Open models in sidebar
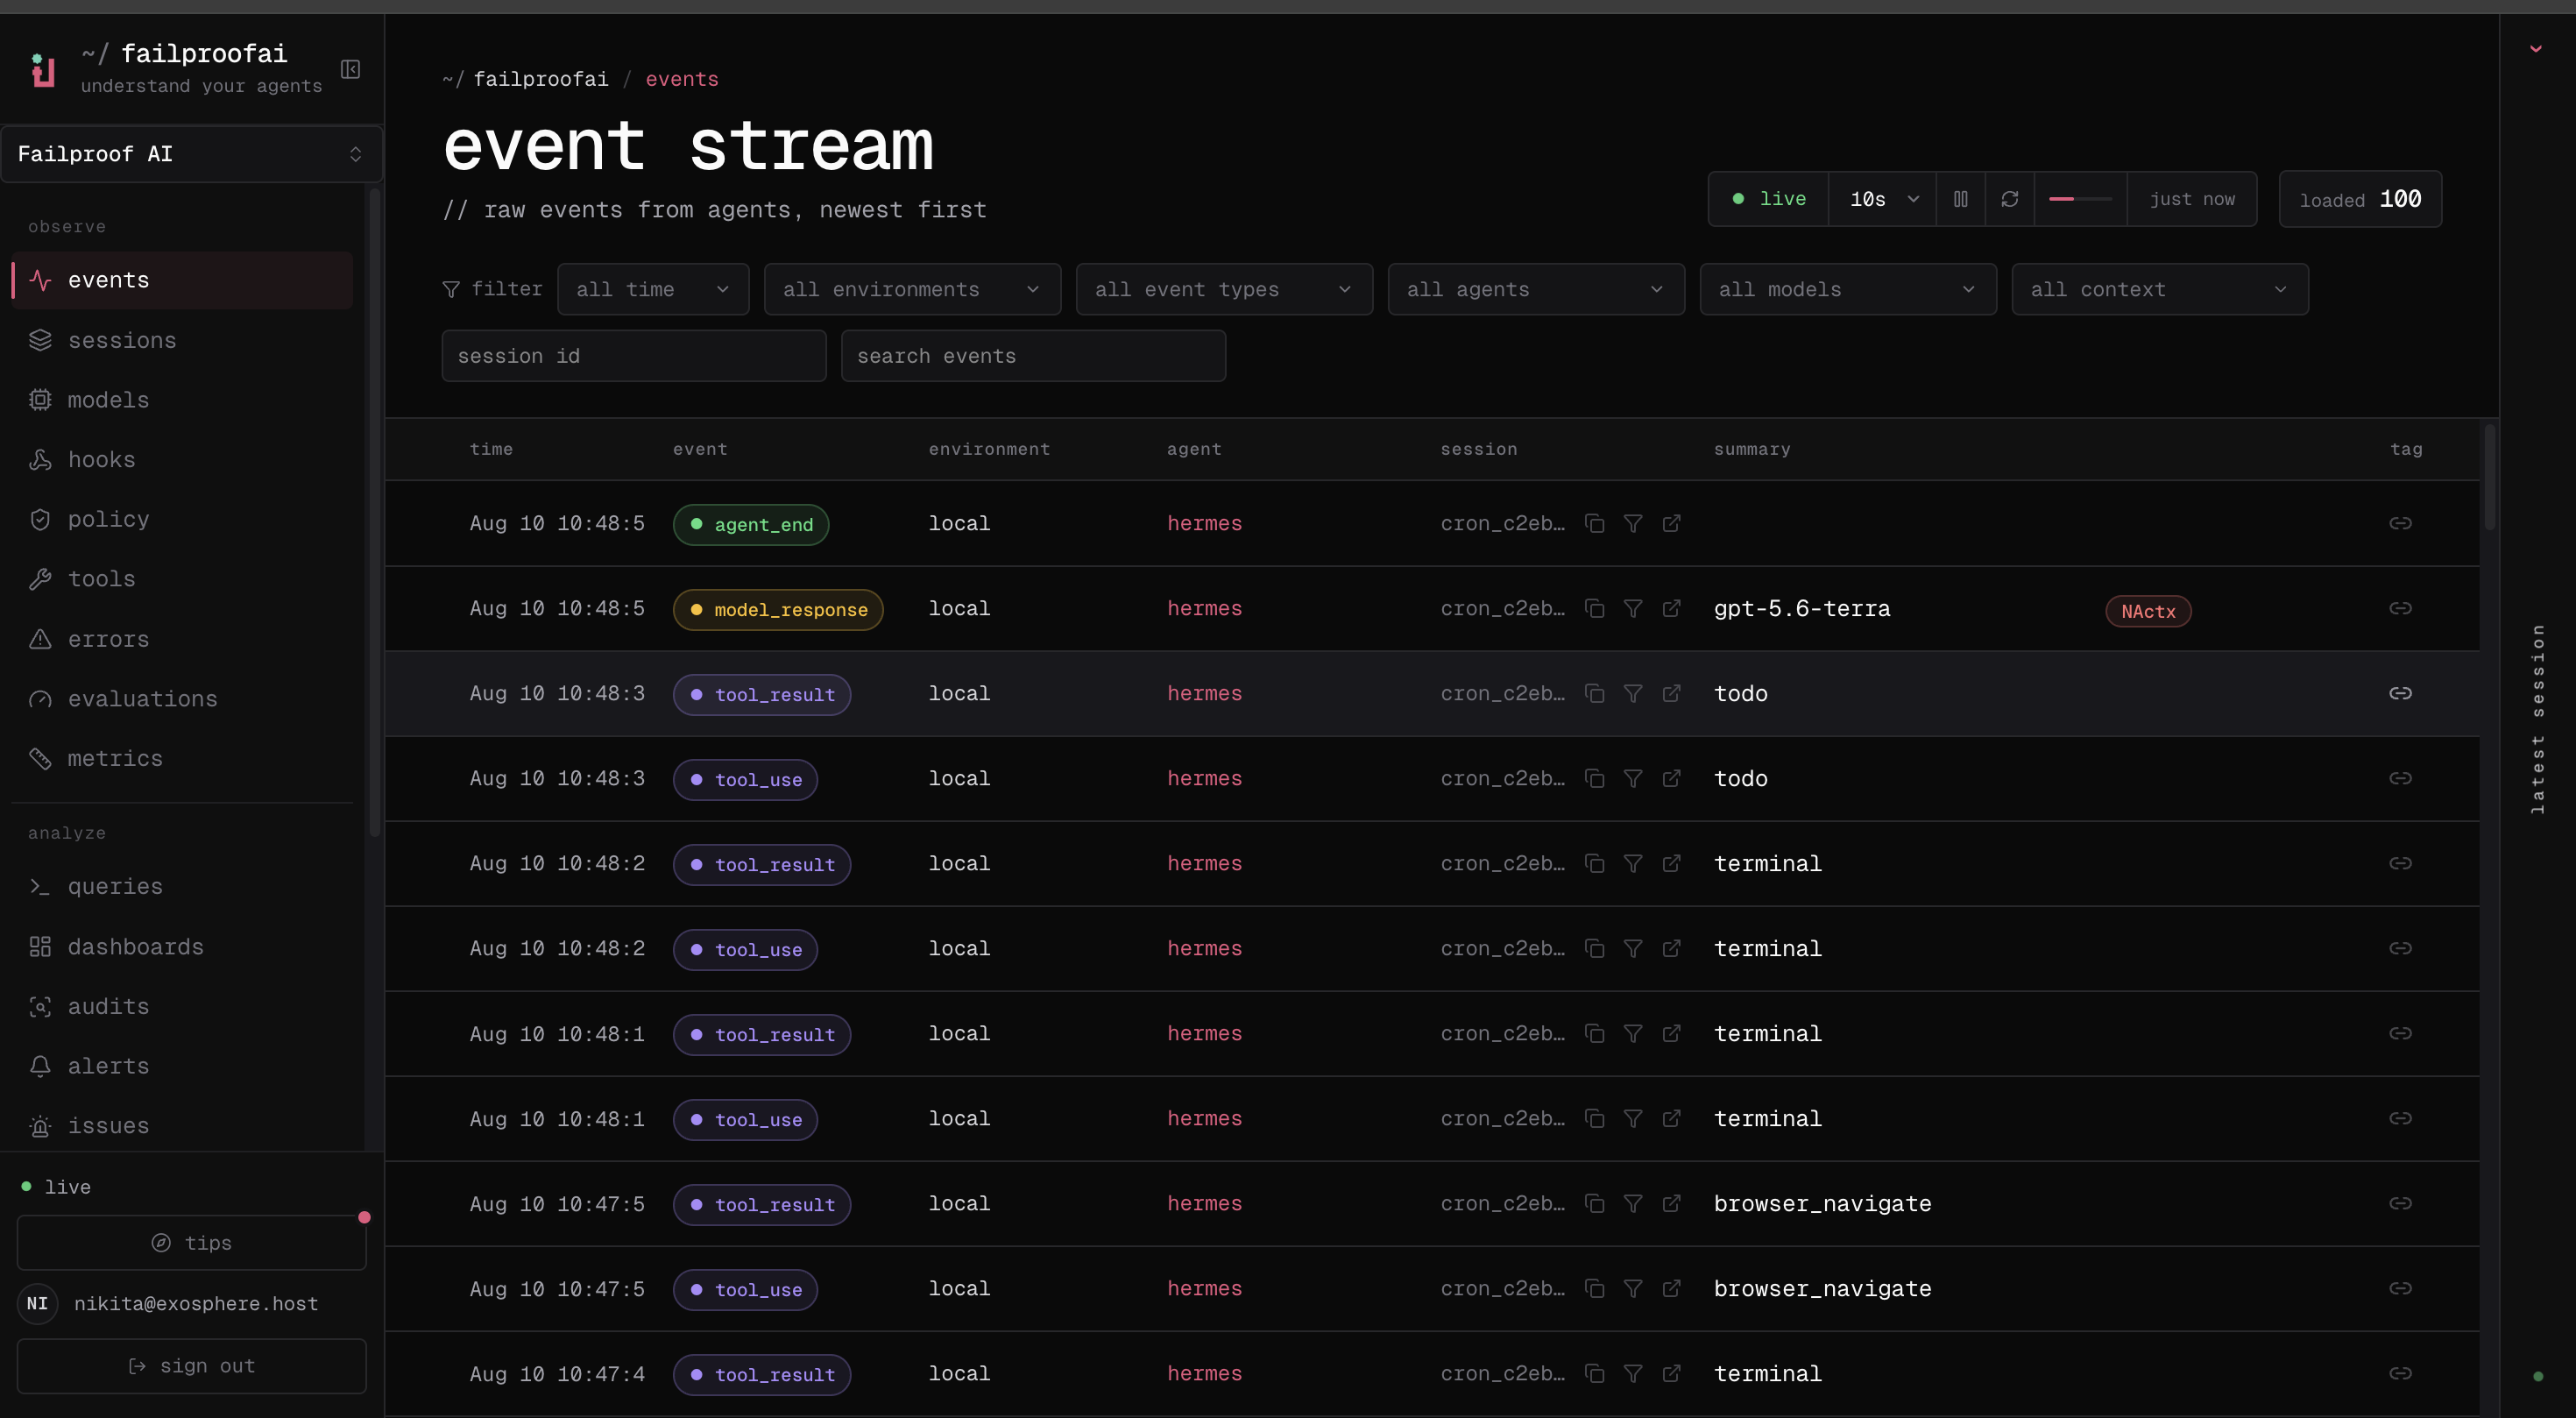 pos(182,400)
